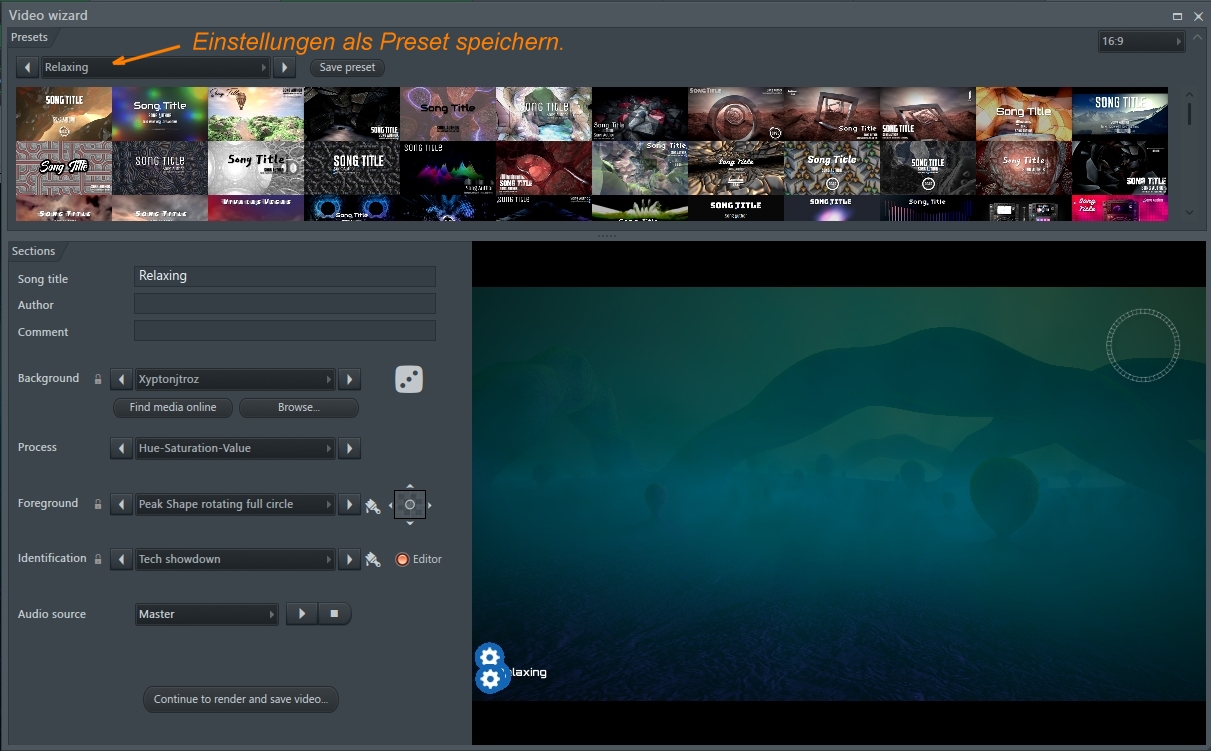This screenshot has height=751, width=1211.
Task: Go to previous preset with left arrow
Action: click(28, 68)
